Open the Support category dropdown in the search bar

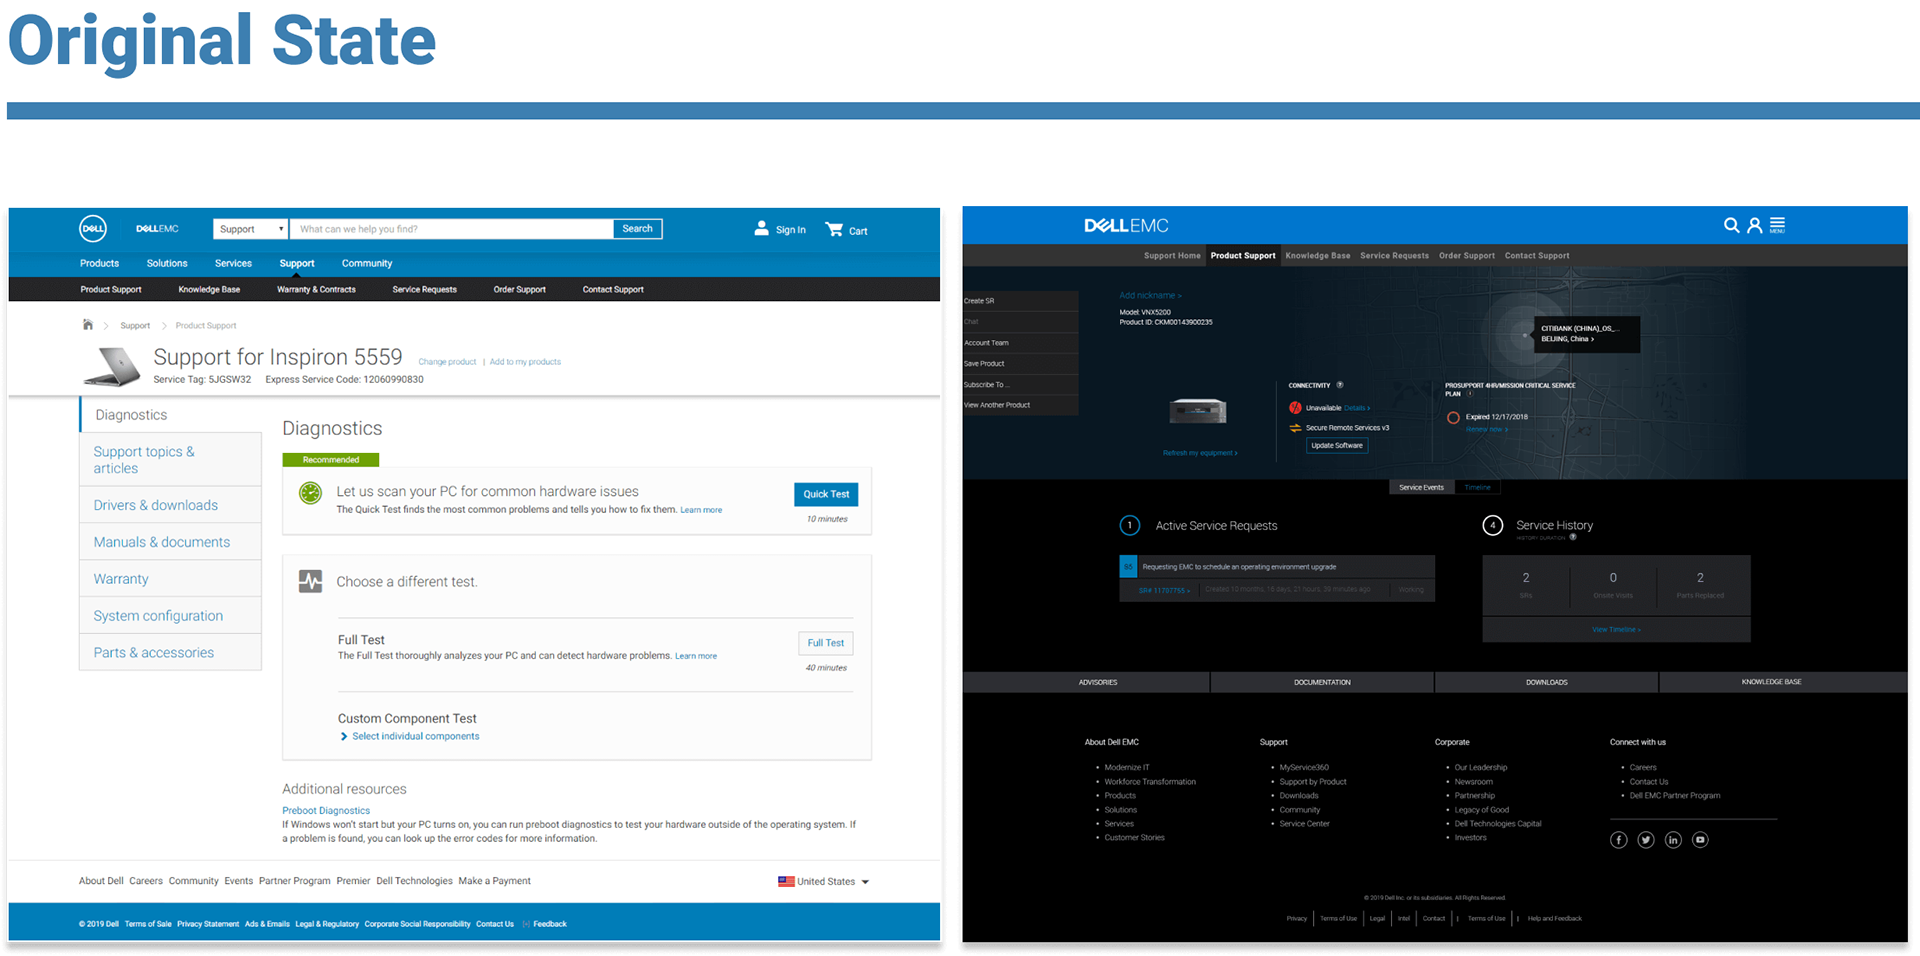250,229
